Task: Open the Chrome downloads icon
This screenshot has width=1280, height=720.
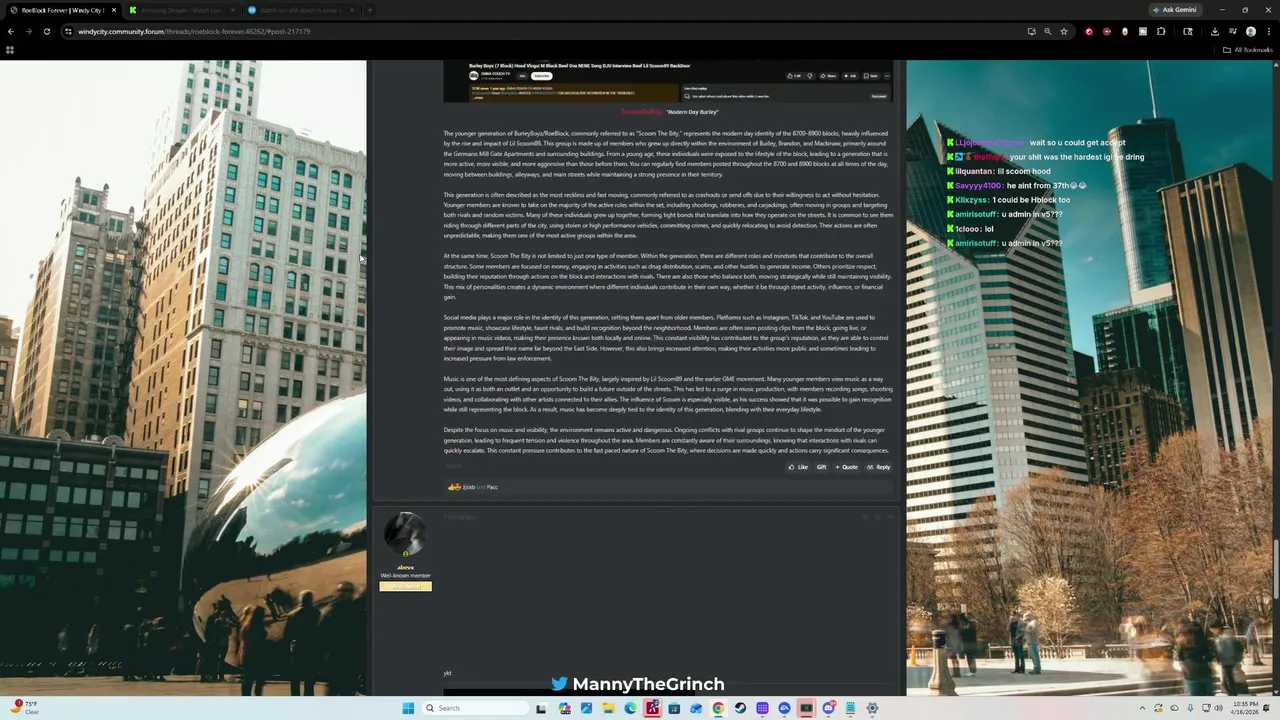Action: [x=1214, y=31]
